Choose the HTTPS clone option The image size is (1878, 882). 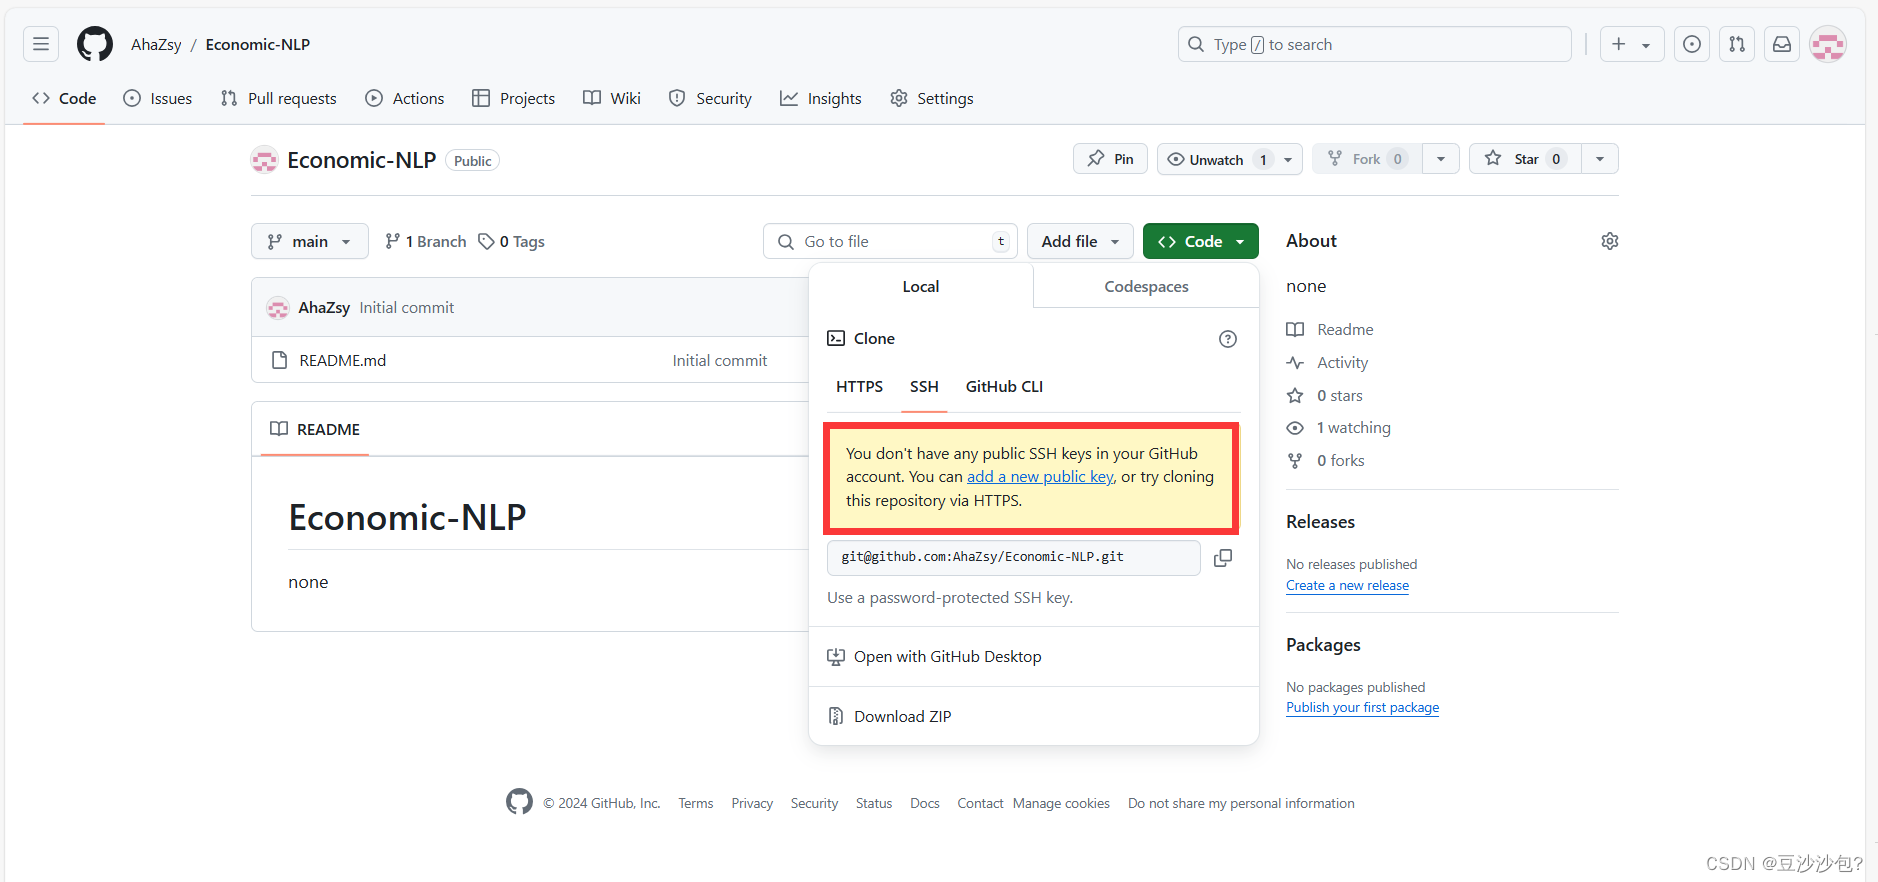click(860, 387)
